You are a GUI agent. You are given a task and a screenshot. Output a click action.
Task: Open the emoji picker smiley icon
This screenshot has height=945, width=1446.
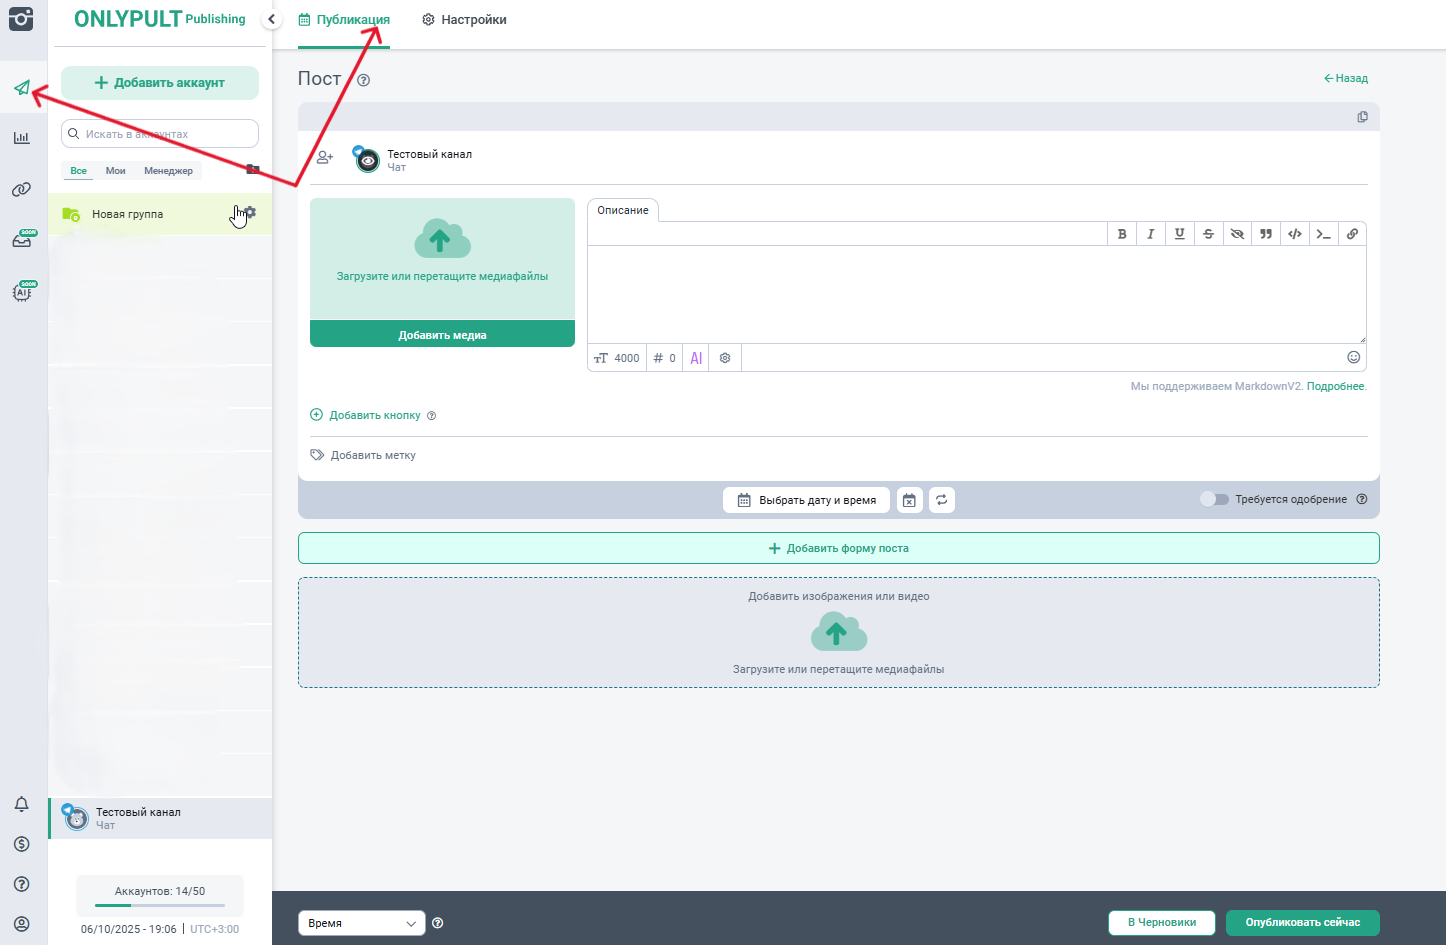click(x=1353, y=358)
